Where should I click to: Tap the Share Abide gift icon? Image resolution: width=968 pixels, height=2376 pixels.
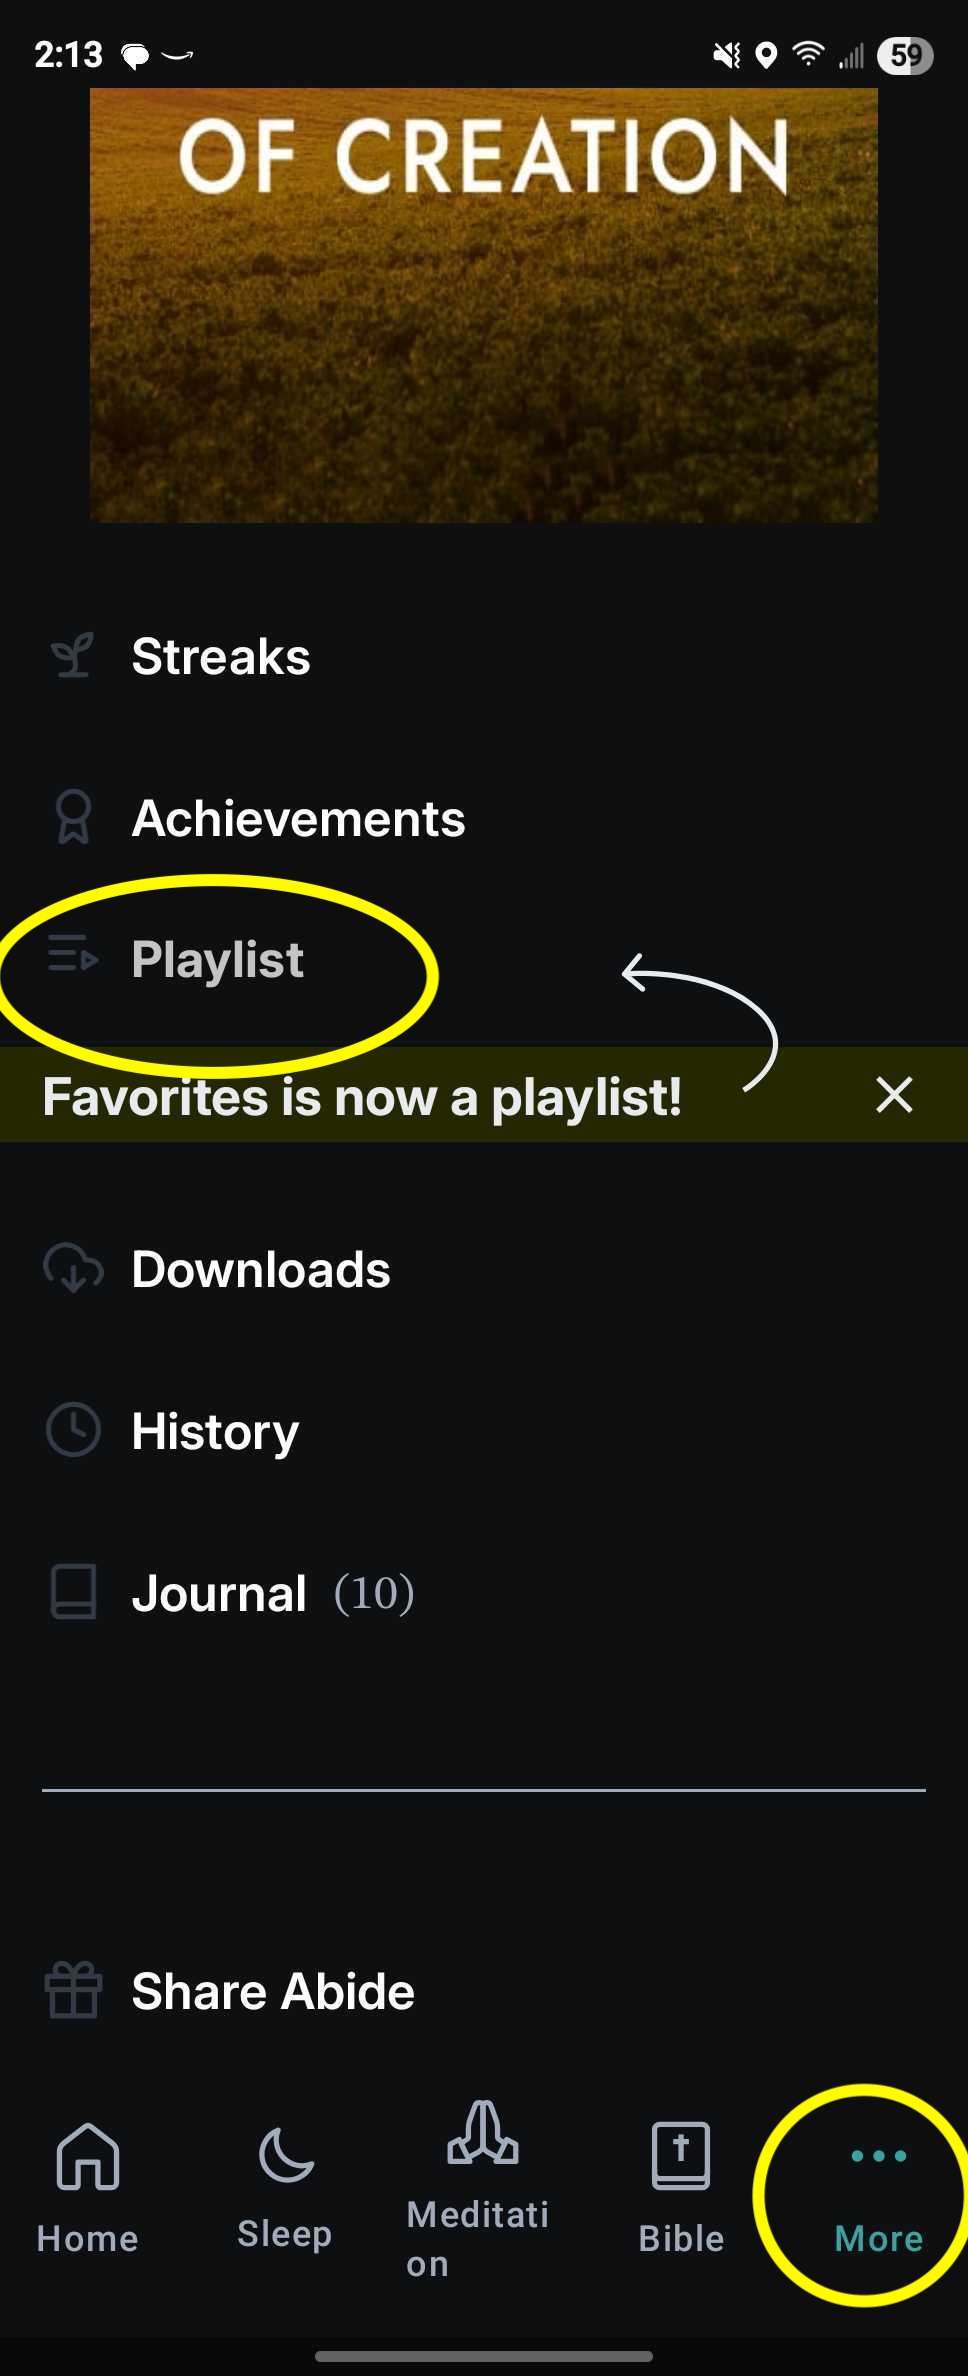[73, 1990]
